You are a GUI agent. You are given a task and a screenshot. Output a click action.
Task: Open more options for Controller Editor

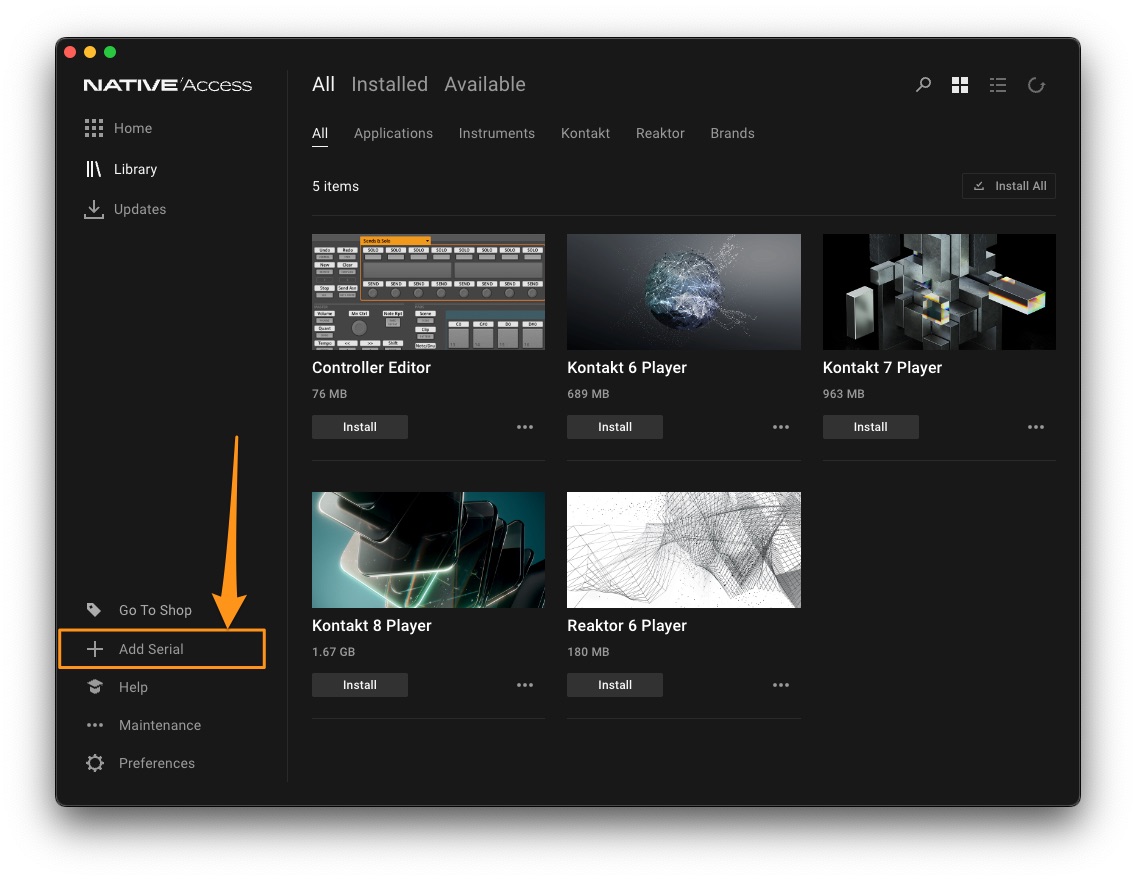tap(525, 427)
